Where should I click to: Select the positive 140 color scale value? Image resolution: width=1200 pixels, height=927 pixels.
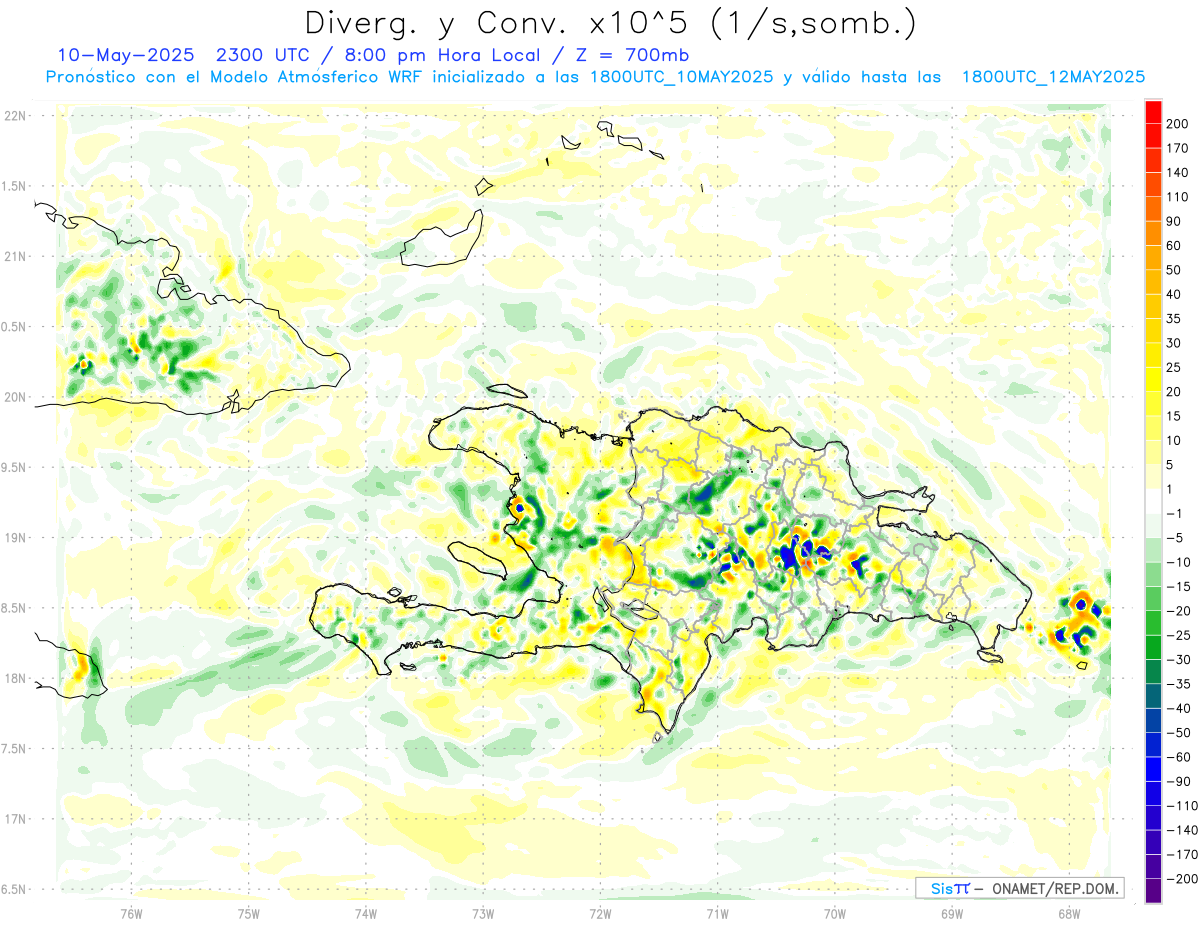pos(1178,173)
